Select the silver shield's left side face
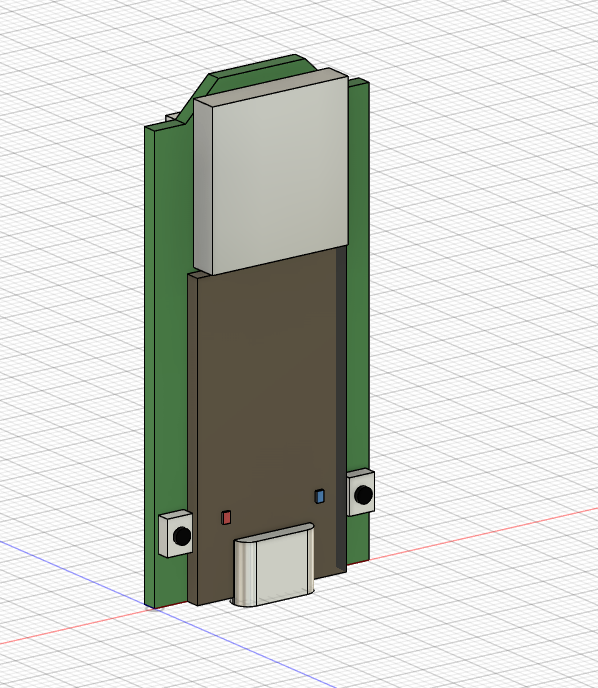The height and width of the screenshot is (688, 598). [x=203, y=186]
